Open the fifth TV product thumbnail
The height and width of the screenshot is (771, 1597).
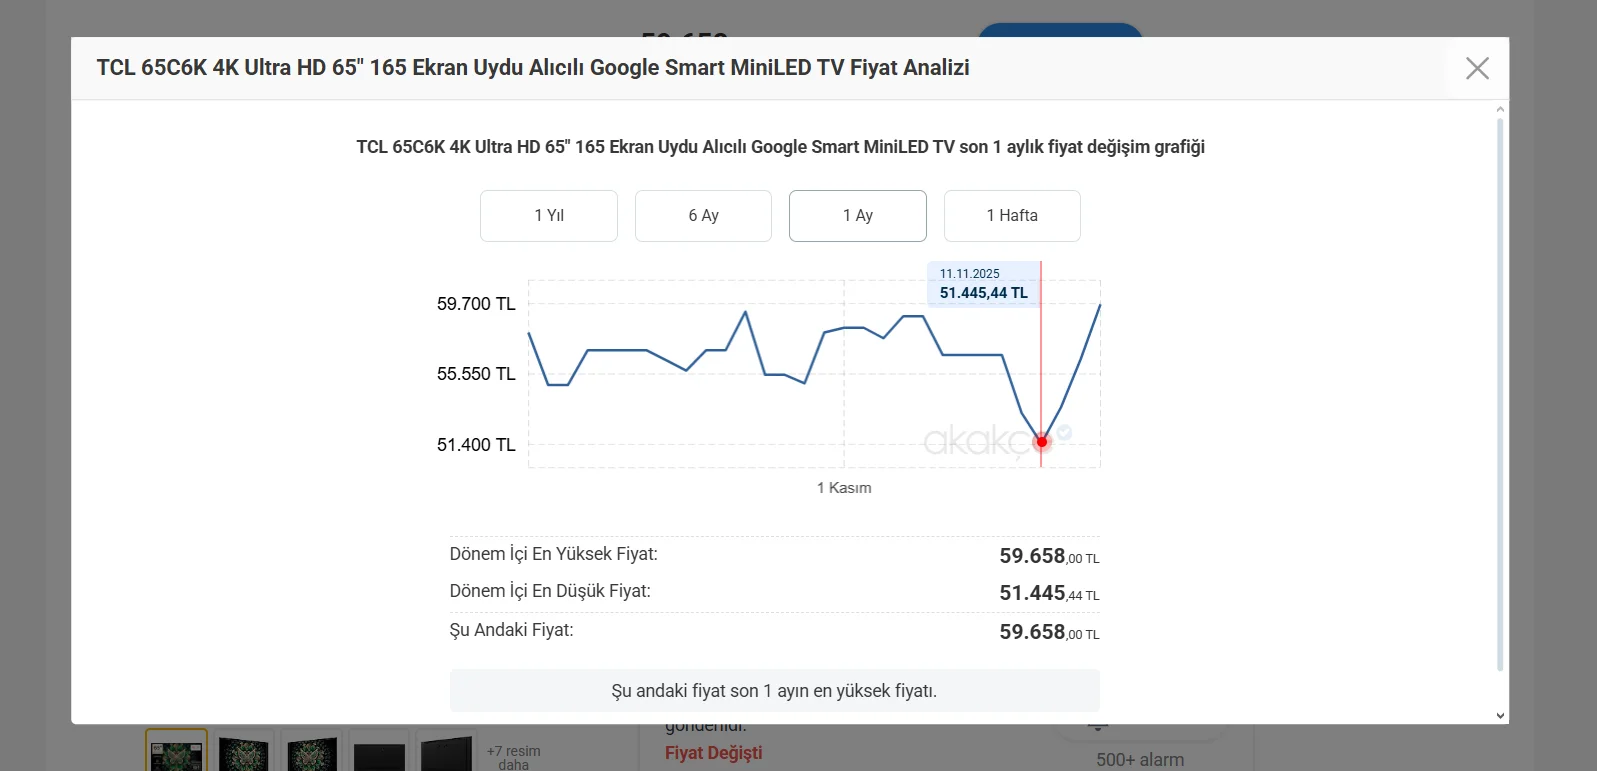pyautogui.click(x=447, y=752)
